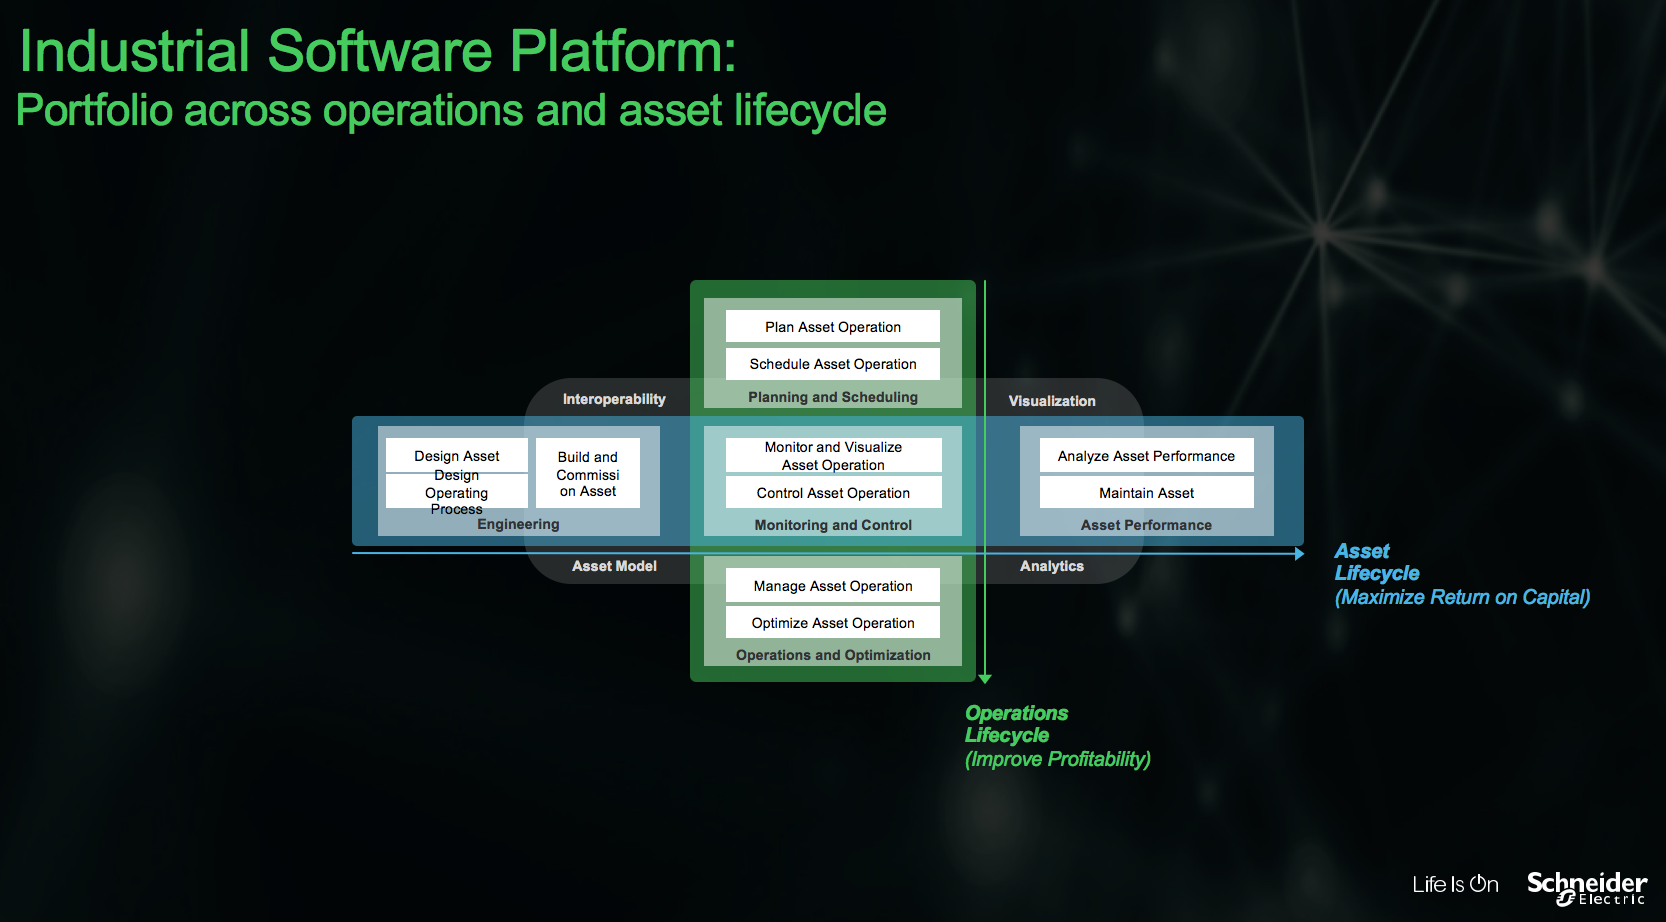Click the Planning and Scheduling label
Screen dimensions: 1666x922
(x=833, y=397)
